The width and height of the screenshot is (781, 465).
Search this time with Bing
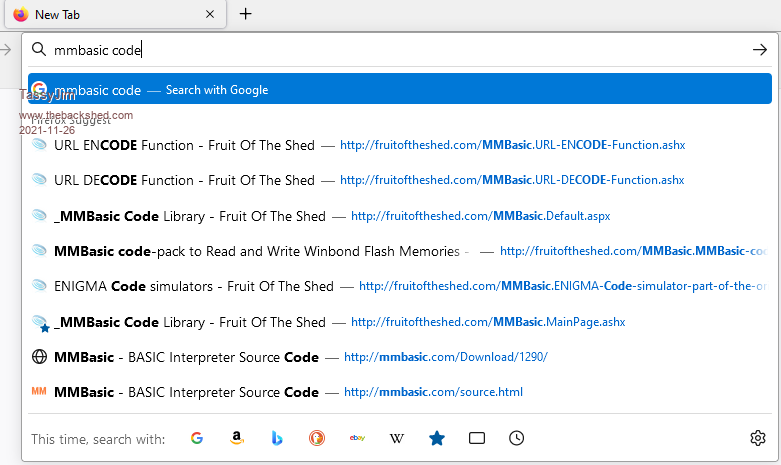tap(277, 438)
